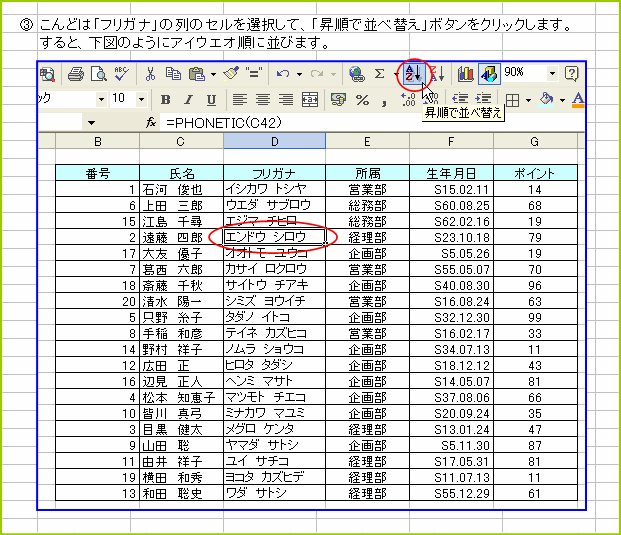
Task: Select the Format Painter brush
Action: coord(231,74)
